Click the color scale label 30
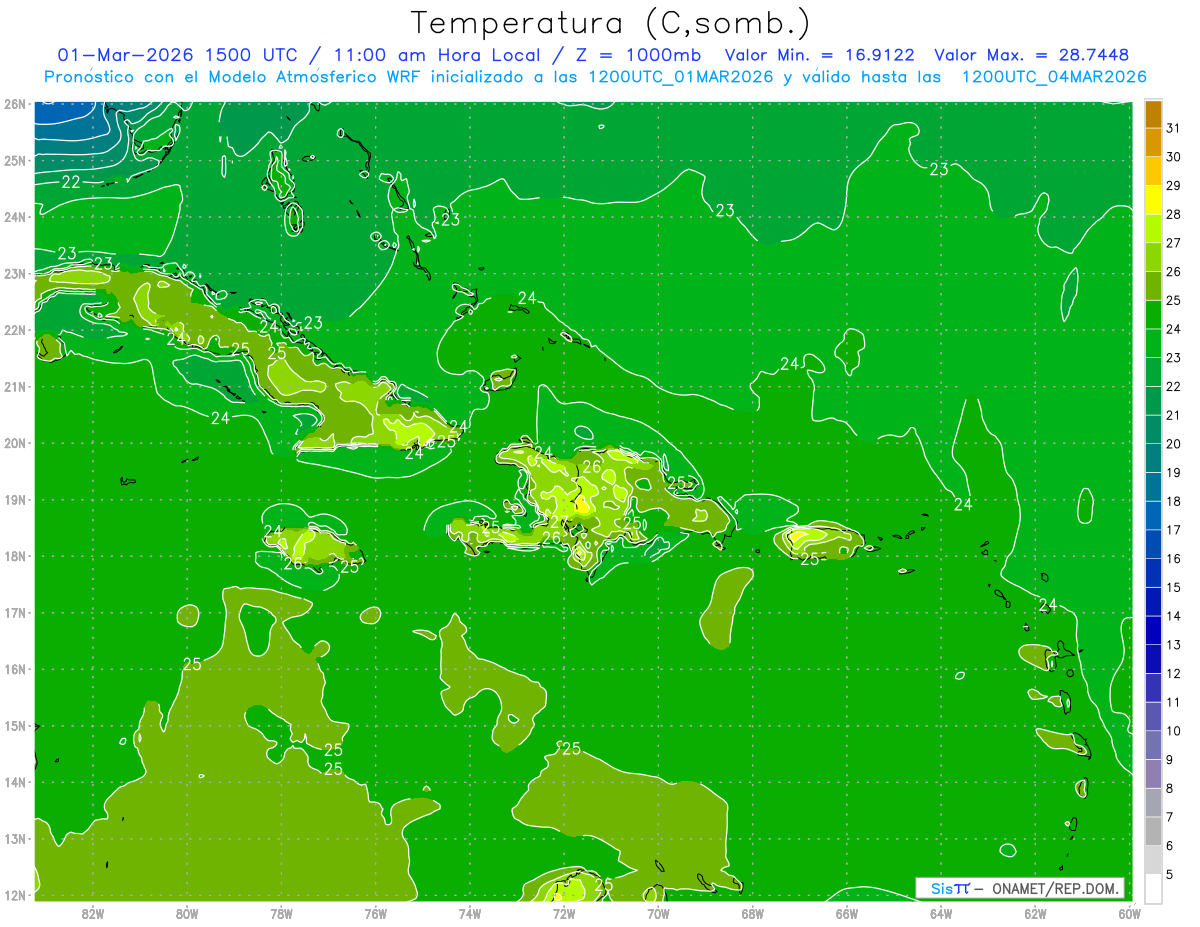 [x=1173, y=157]
